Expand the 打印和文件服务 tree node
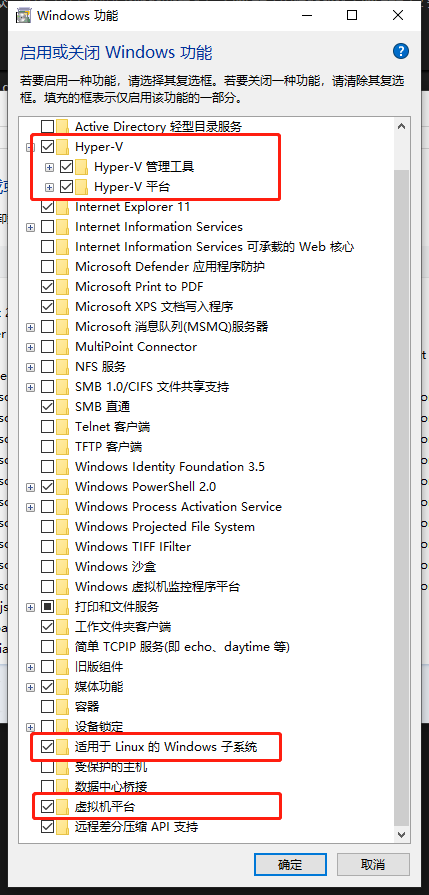This screenshot has width=429, height=895. coord(30,607)
